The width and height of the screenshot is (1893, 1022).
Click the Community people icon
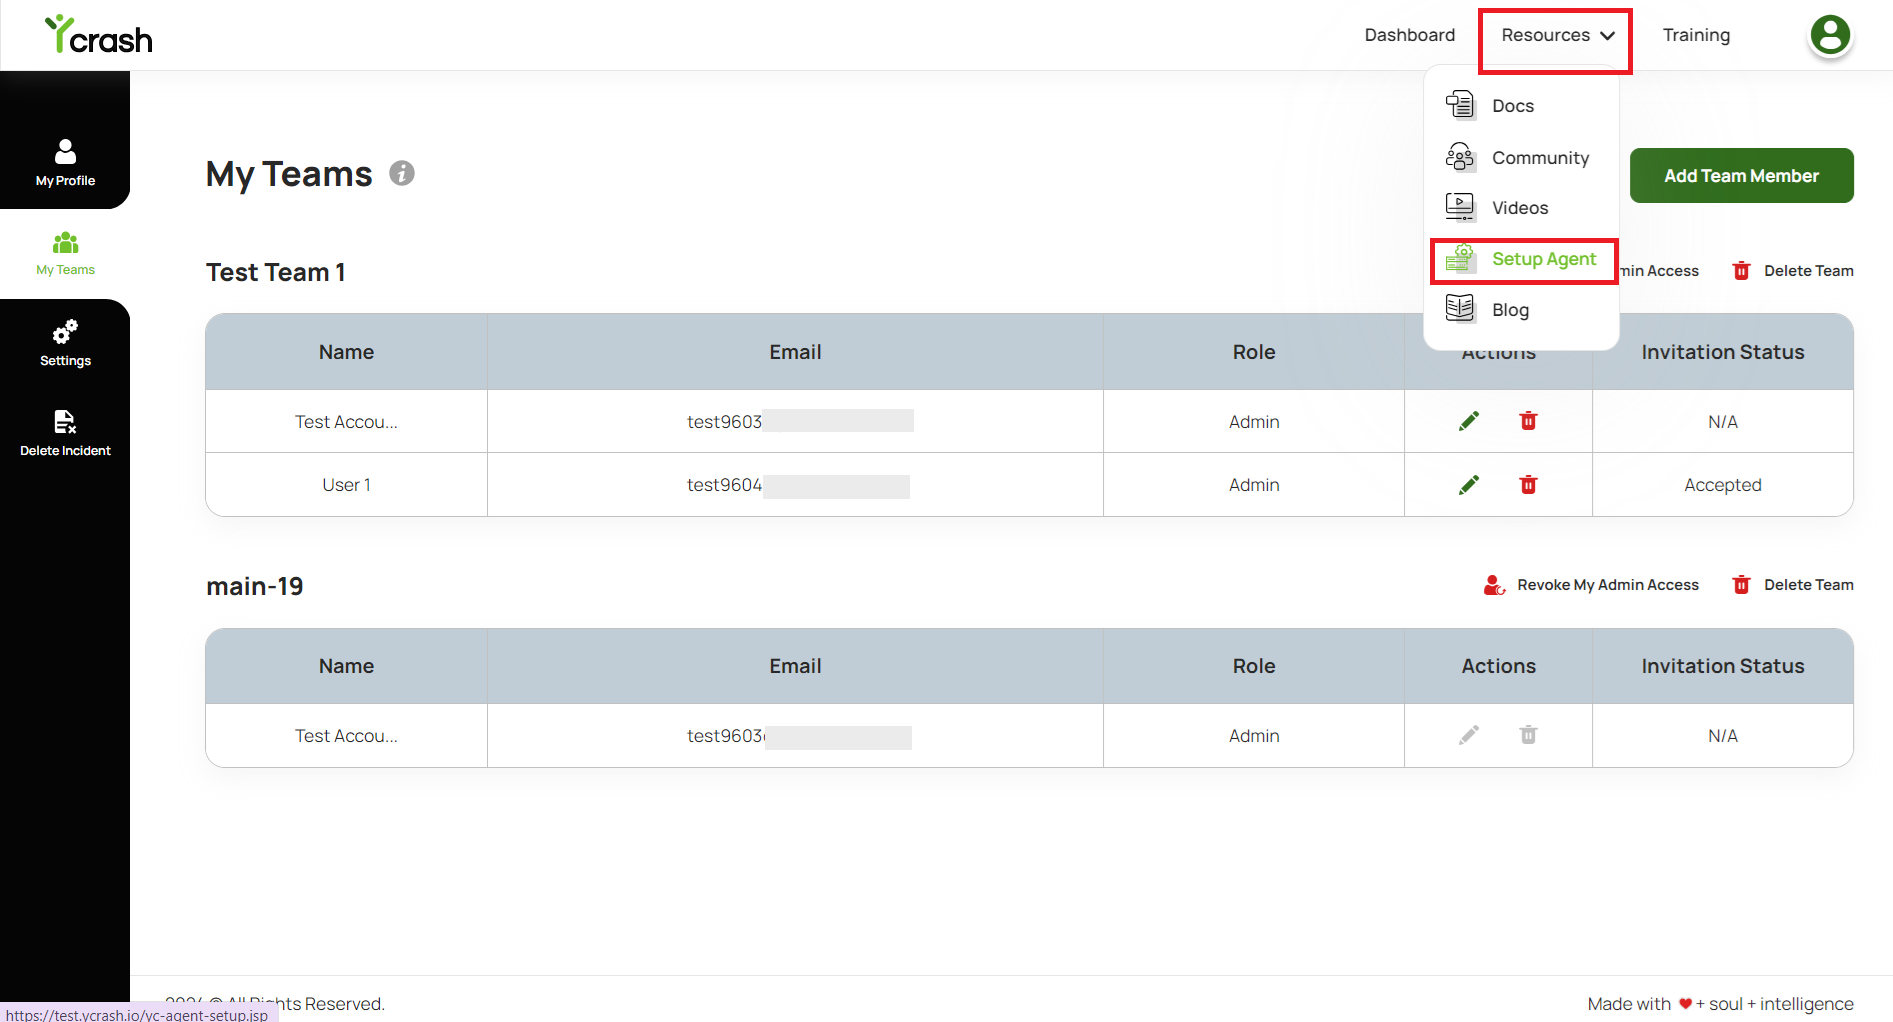click(x=1460, y=157)
